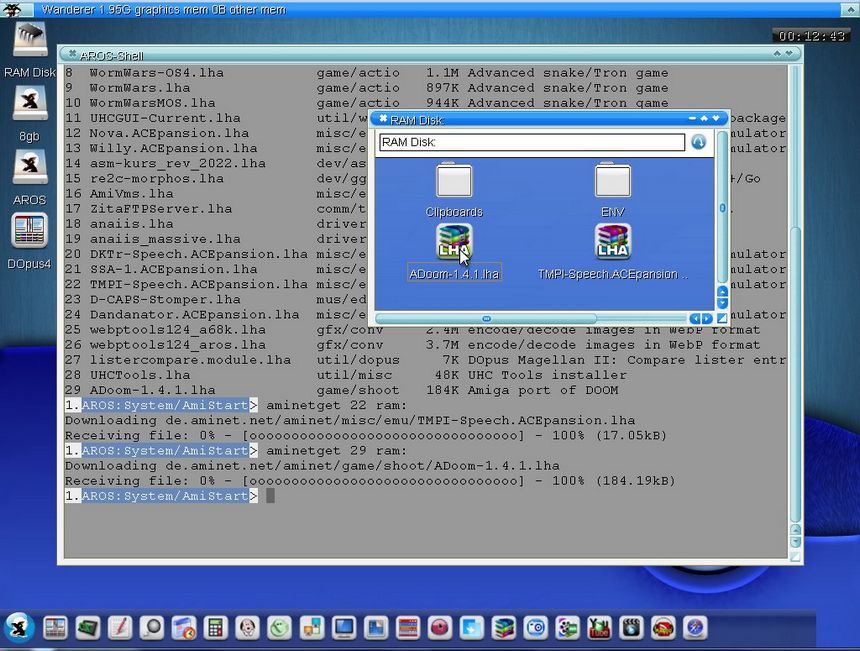The height and width of the screenshot is (651, 860).
Task: Select the TMPI-Speech.ACEpansion LHA archive icon
Action: coord(612,243)
